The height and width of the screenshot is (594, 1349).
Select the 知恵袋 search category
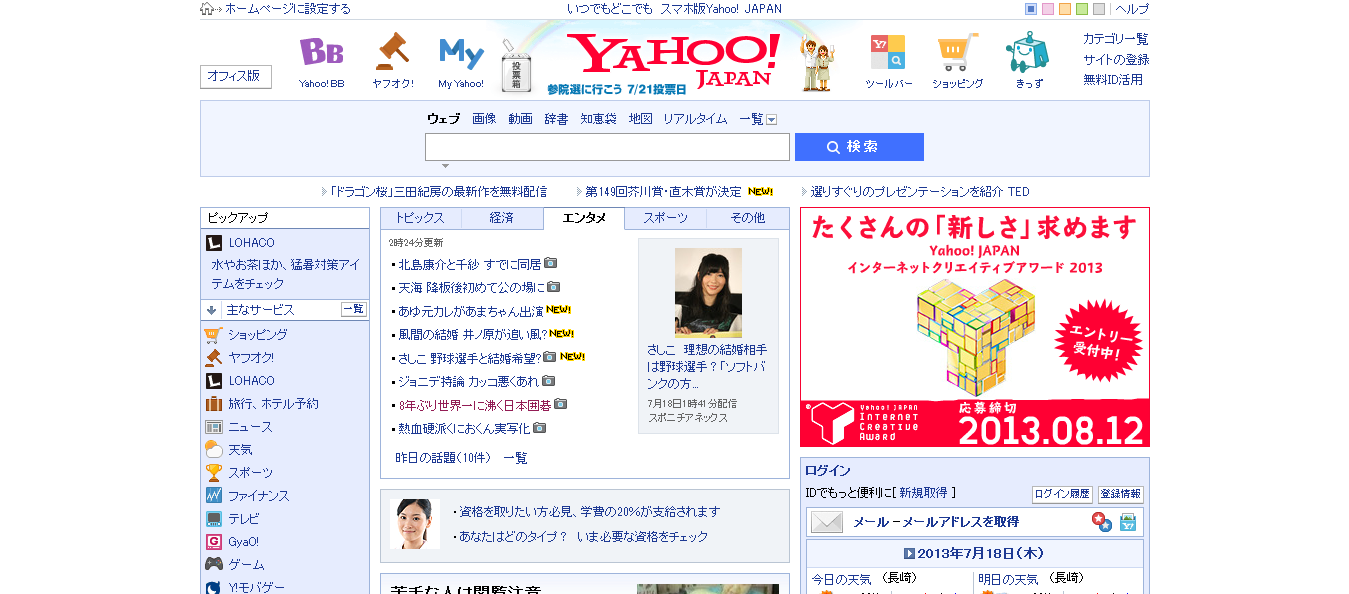598,119
